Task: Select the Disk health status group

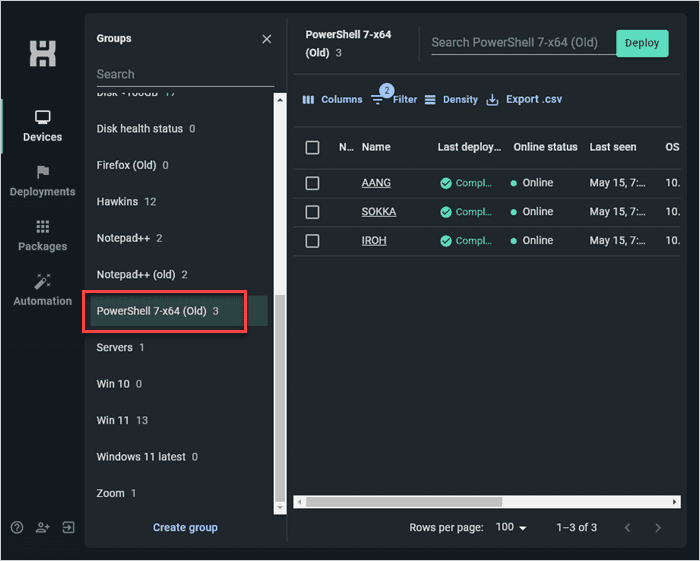Action: (x=179, y=129)
